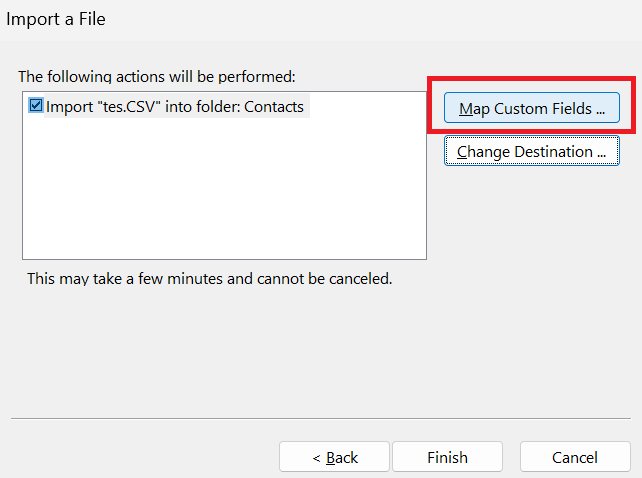Cancel the Import a File wizard
Screen dimensions: 642x478
point(575,457)
